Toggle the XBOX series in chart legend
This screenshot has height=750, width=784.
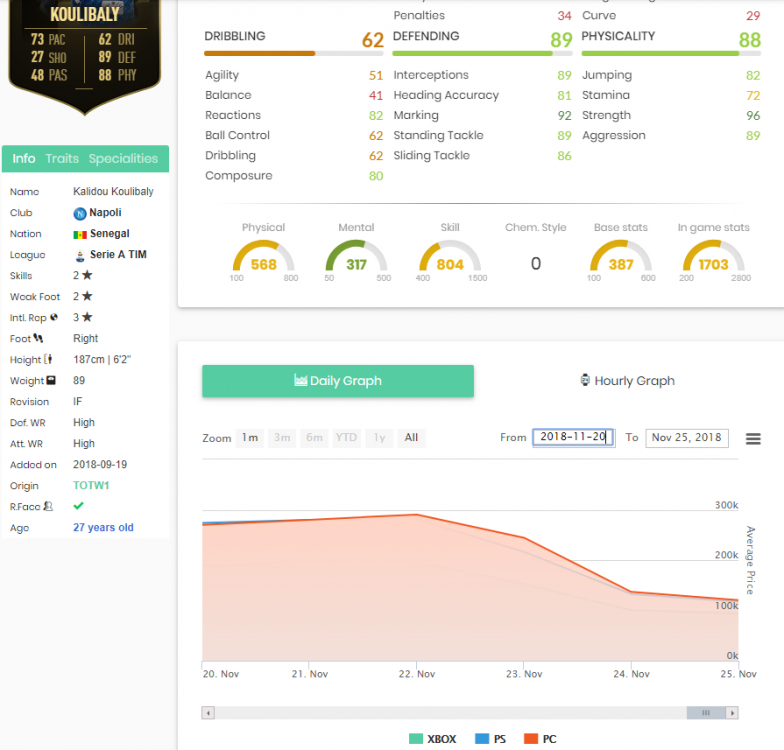tap(432, 739)
